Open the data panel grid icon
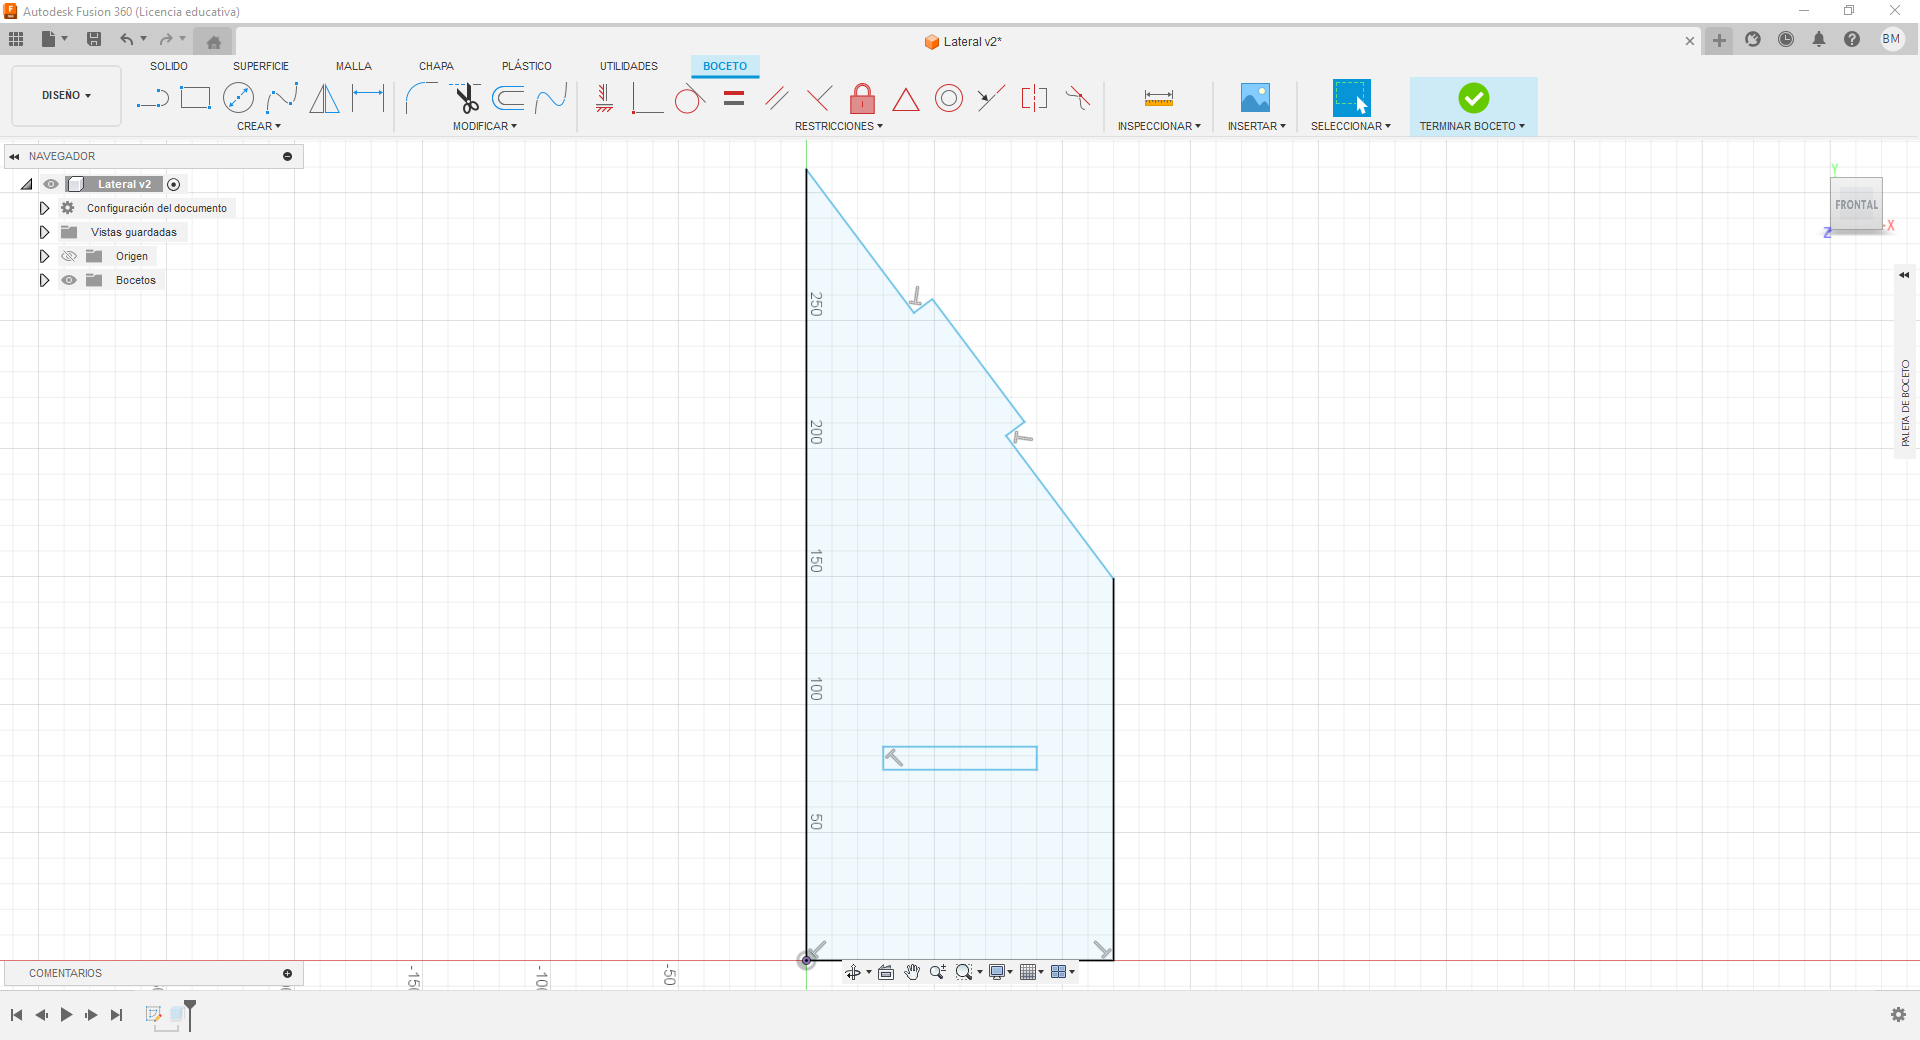This screenshot has height=1040, width=1920. click(16, 39)
